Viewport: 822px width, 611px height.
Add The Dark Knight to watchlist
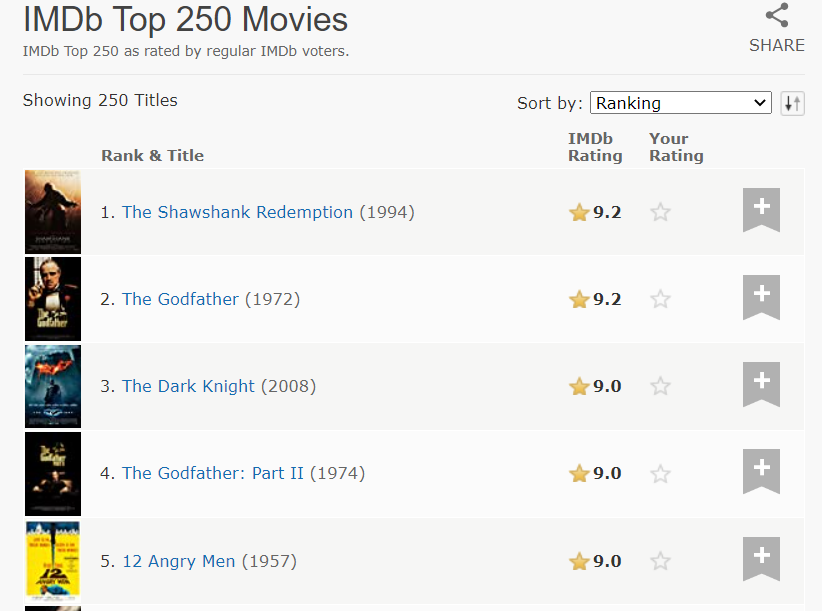(761, 384)
